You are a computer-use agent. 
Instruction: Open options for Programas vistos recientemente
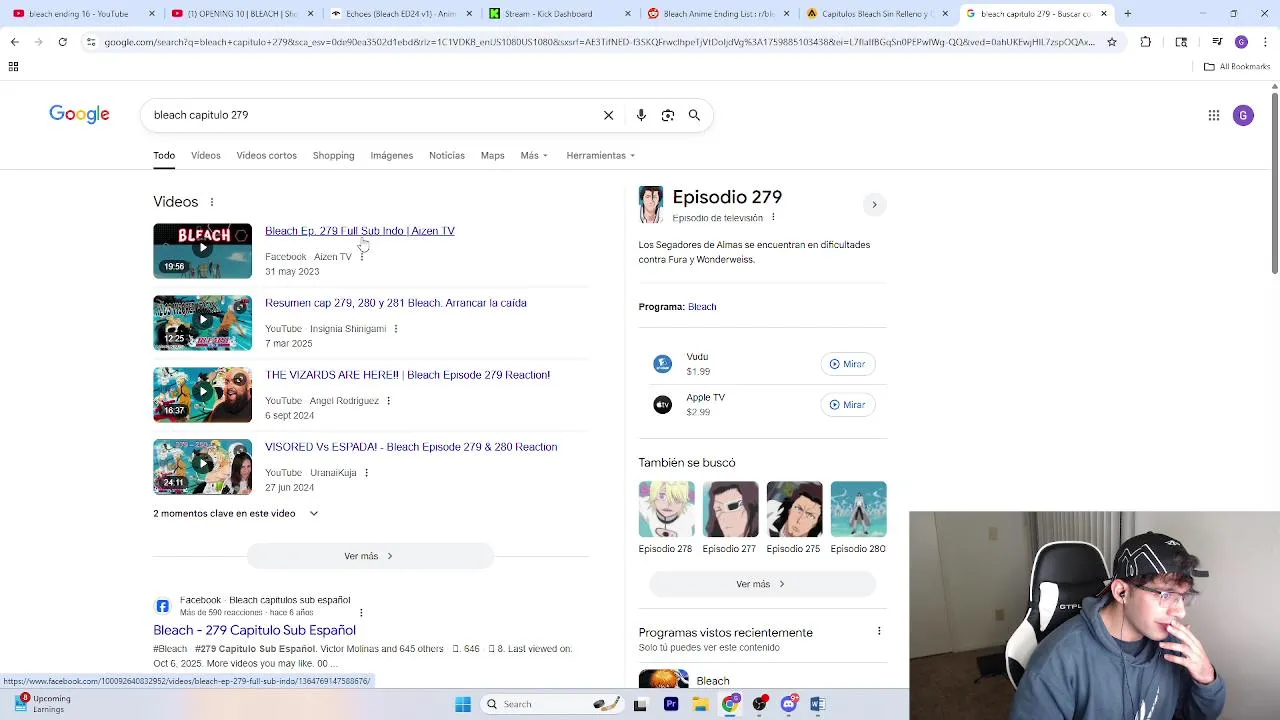click(879, 632)
